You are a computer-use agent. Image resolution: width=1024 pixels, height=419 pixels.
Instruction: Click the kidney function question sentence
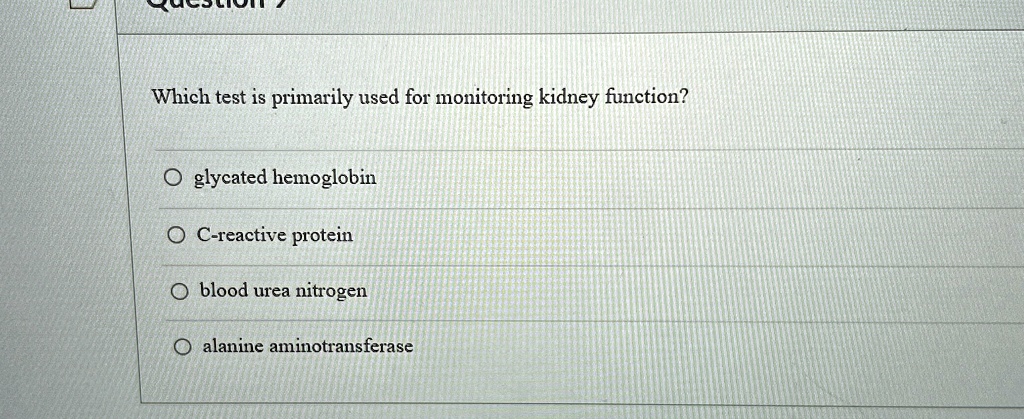420,99
